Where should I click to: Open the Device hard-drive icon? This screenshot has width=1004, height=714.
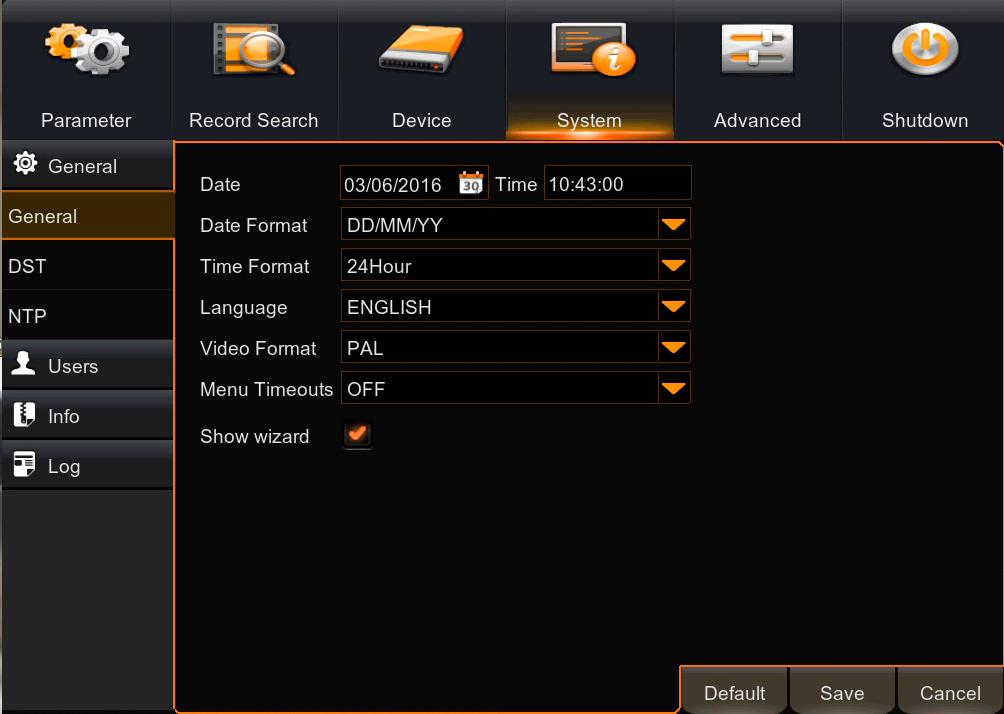pyautogui.click(x=421, y=49)
